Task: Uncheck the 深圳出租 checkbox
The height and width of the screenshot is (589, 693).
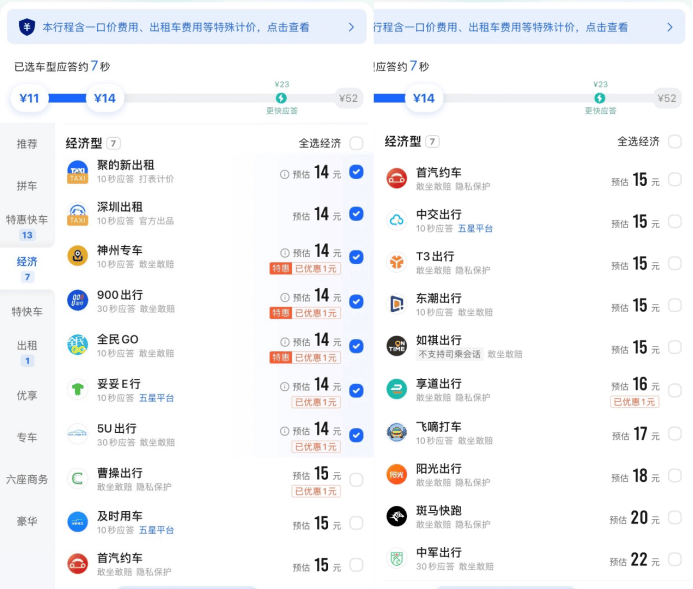Action: point(356,214)
